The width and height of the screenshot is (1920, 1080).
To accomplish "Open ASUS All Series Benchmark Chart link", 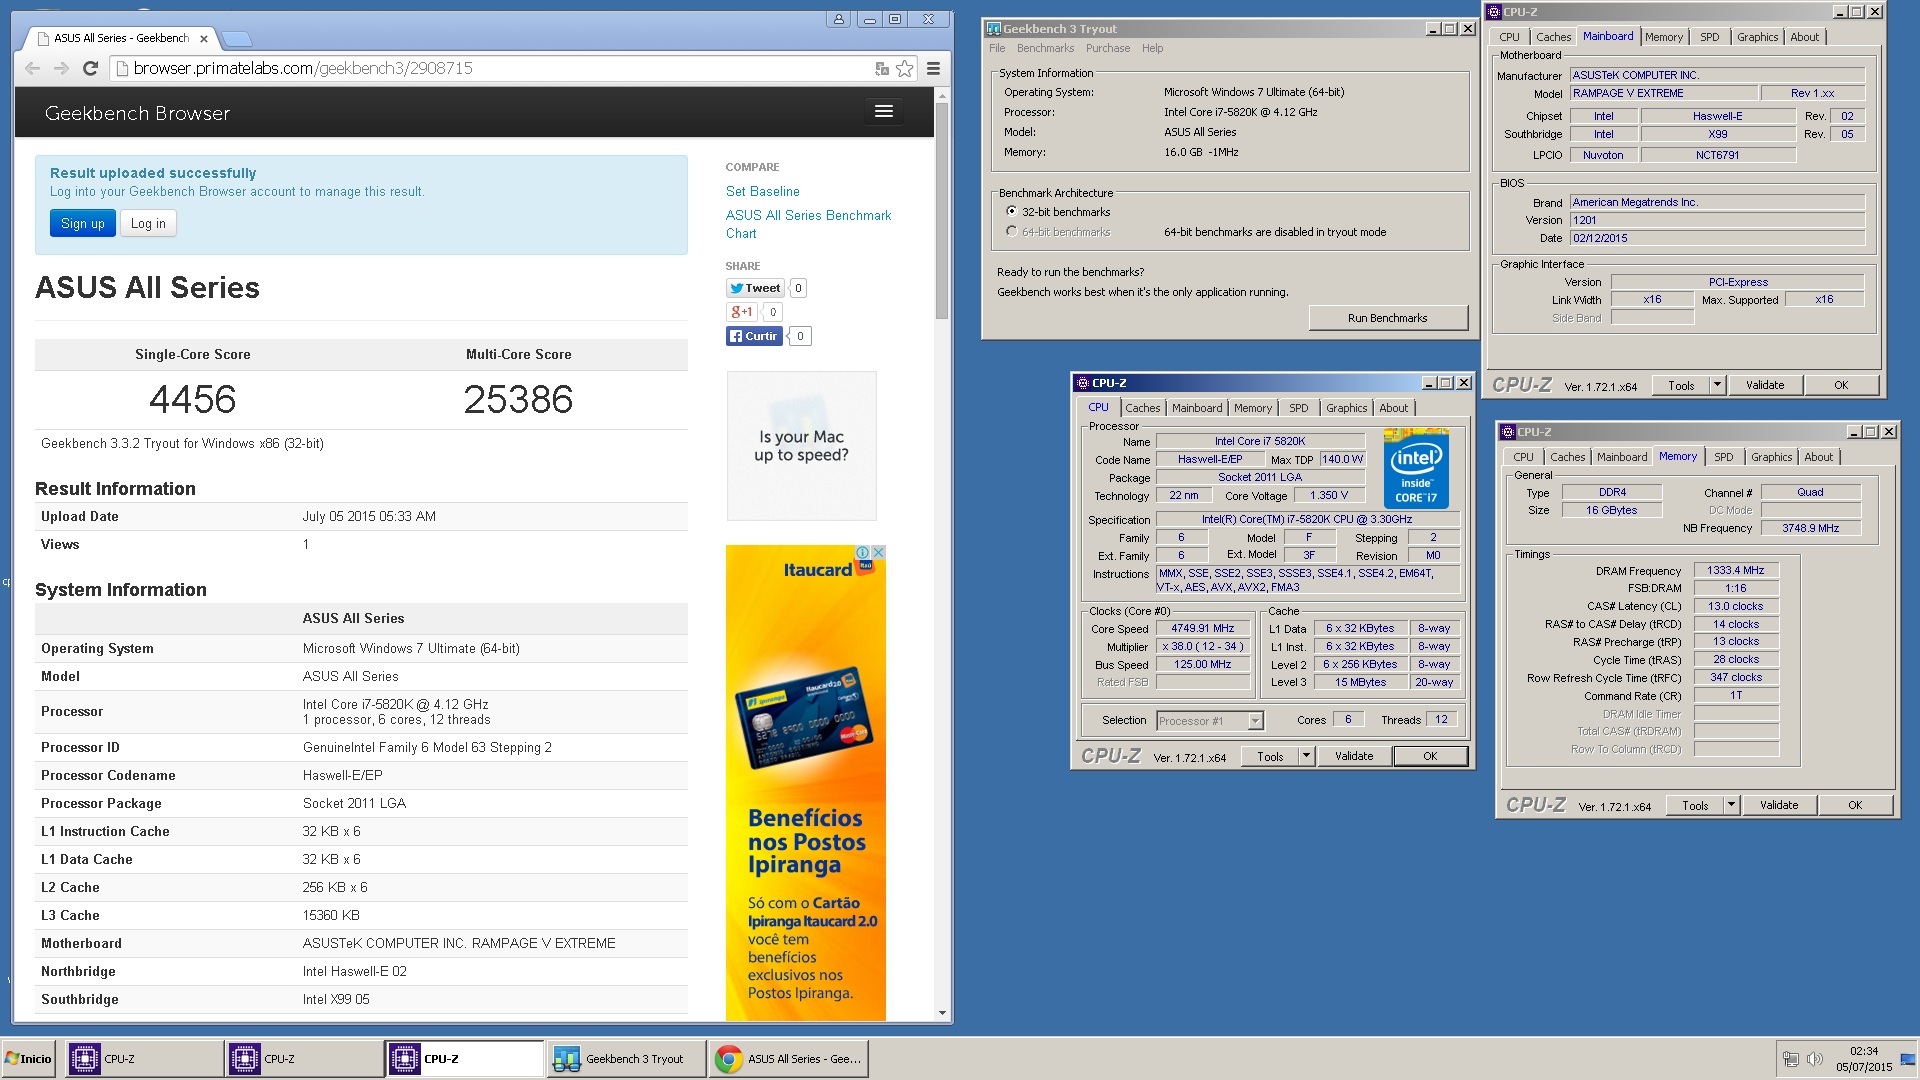I will coord(808,224).
